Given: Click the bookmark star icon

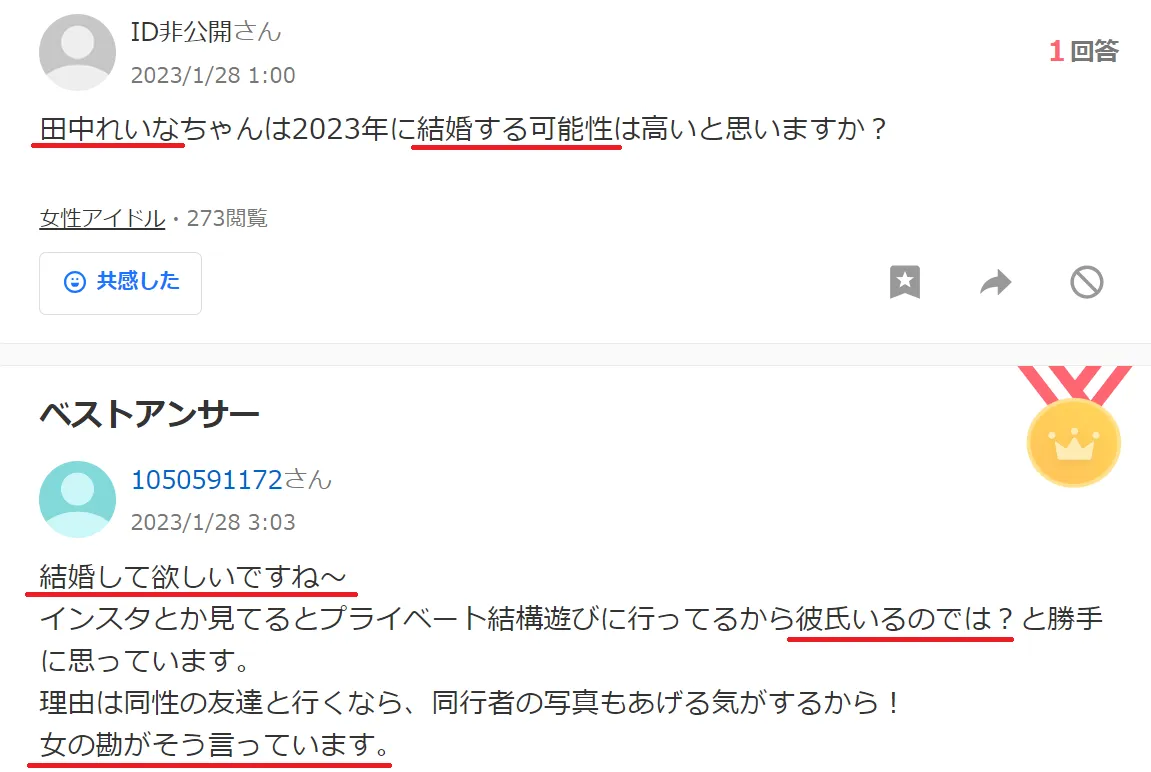Looking at the screenshot, I should point(904,282).
